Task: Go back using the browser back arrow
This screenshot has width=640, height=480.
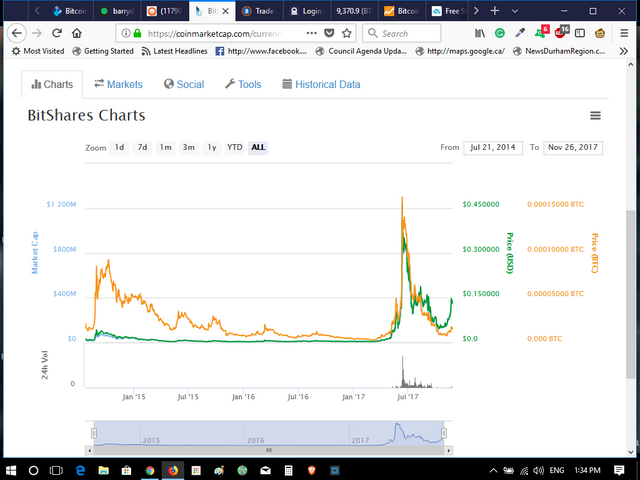Action: click(x=16, y=33)
